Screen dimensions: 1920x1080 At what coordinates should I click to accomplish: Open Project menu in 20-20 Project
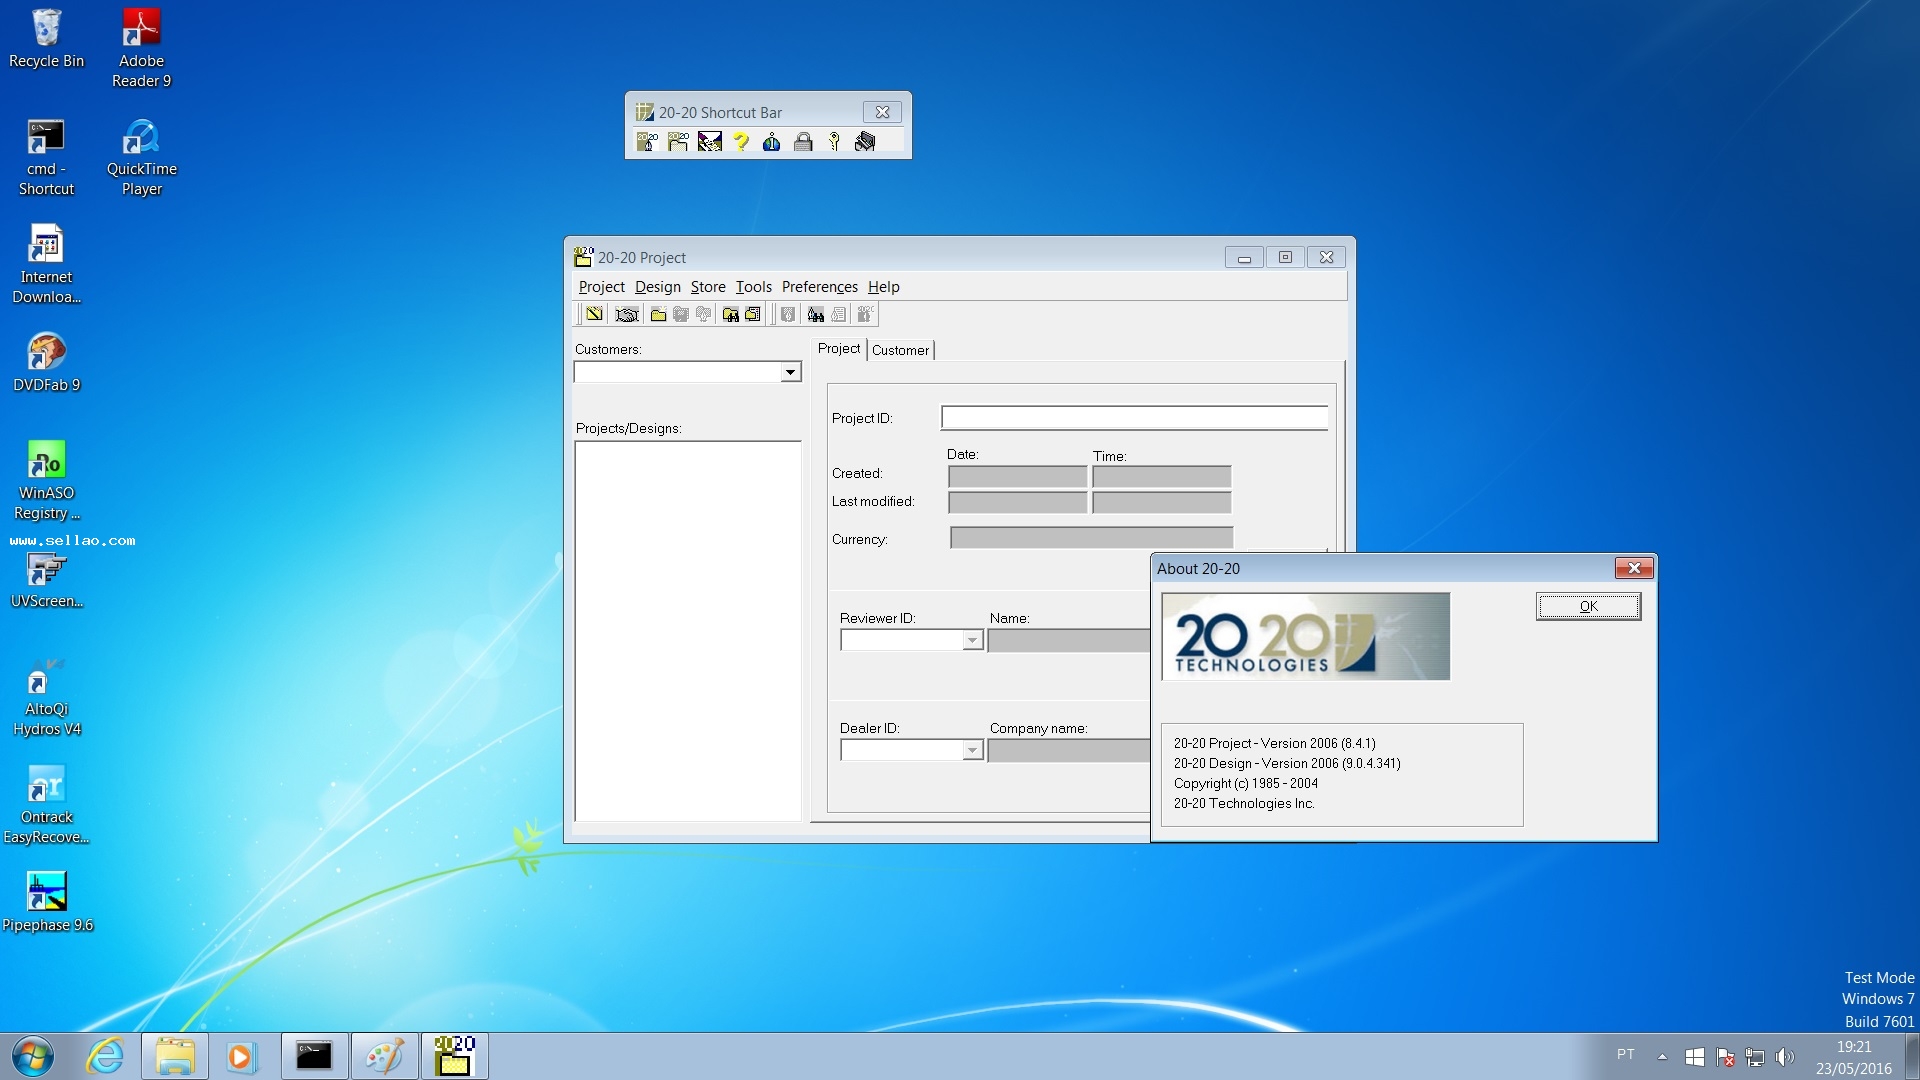(601, 287)
